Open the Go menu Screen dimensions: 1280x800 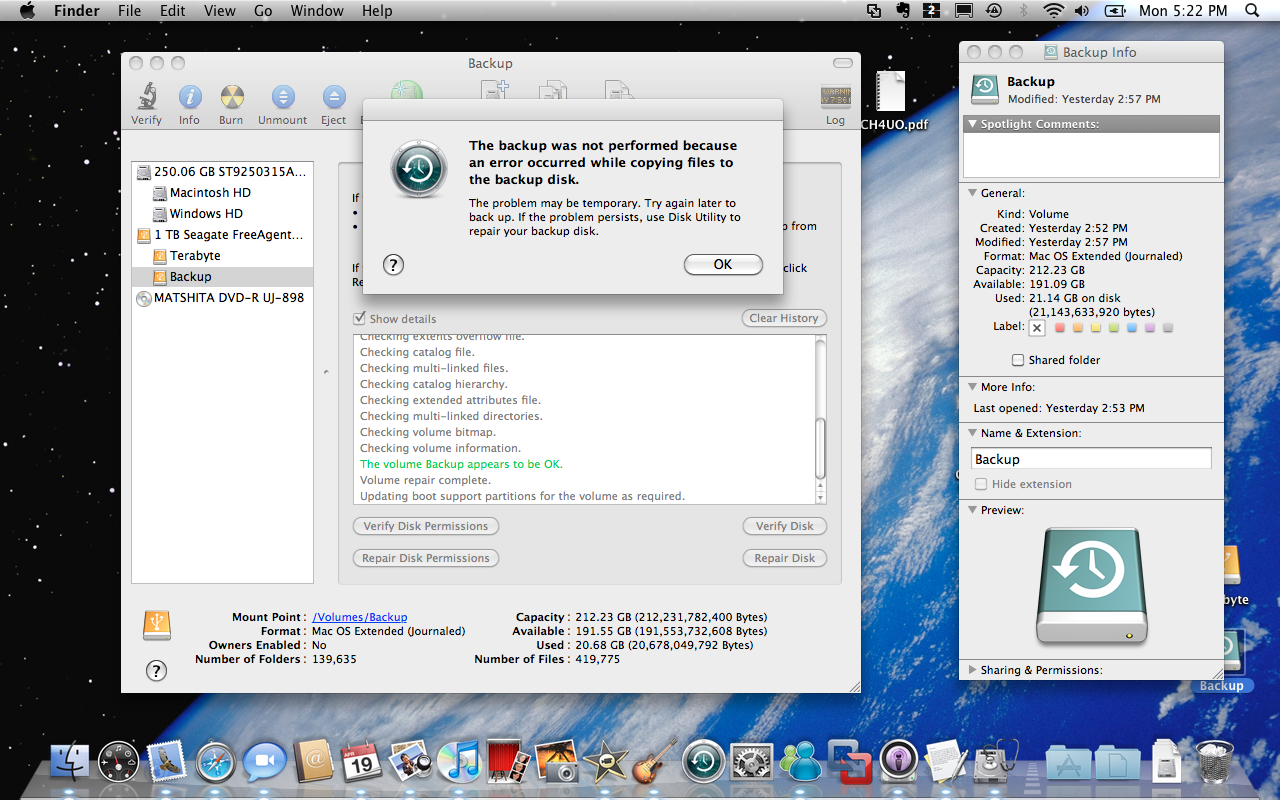(x=263, y=11)
